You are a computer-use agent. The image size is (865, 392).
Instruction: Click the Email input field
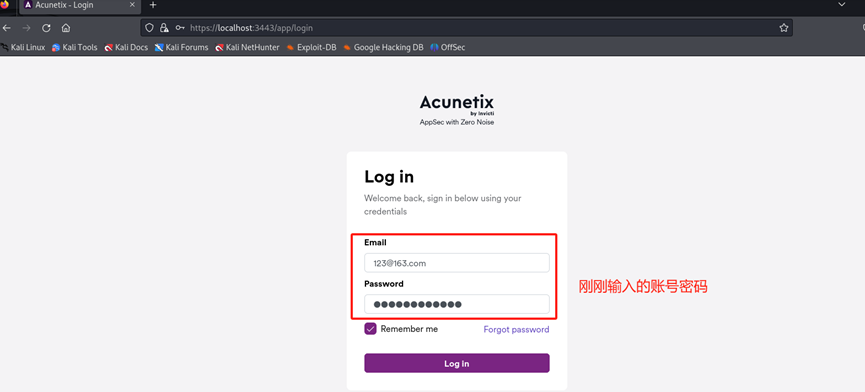[457, 263]
